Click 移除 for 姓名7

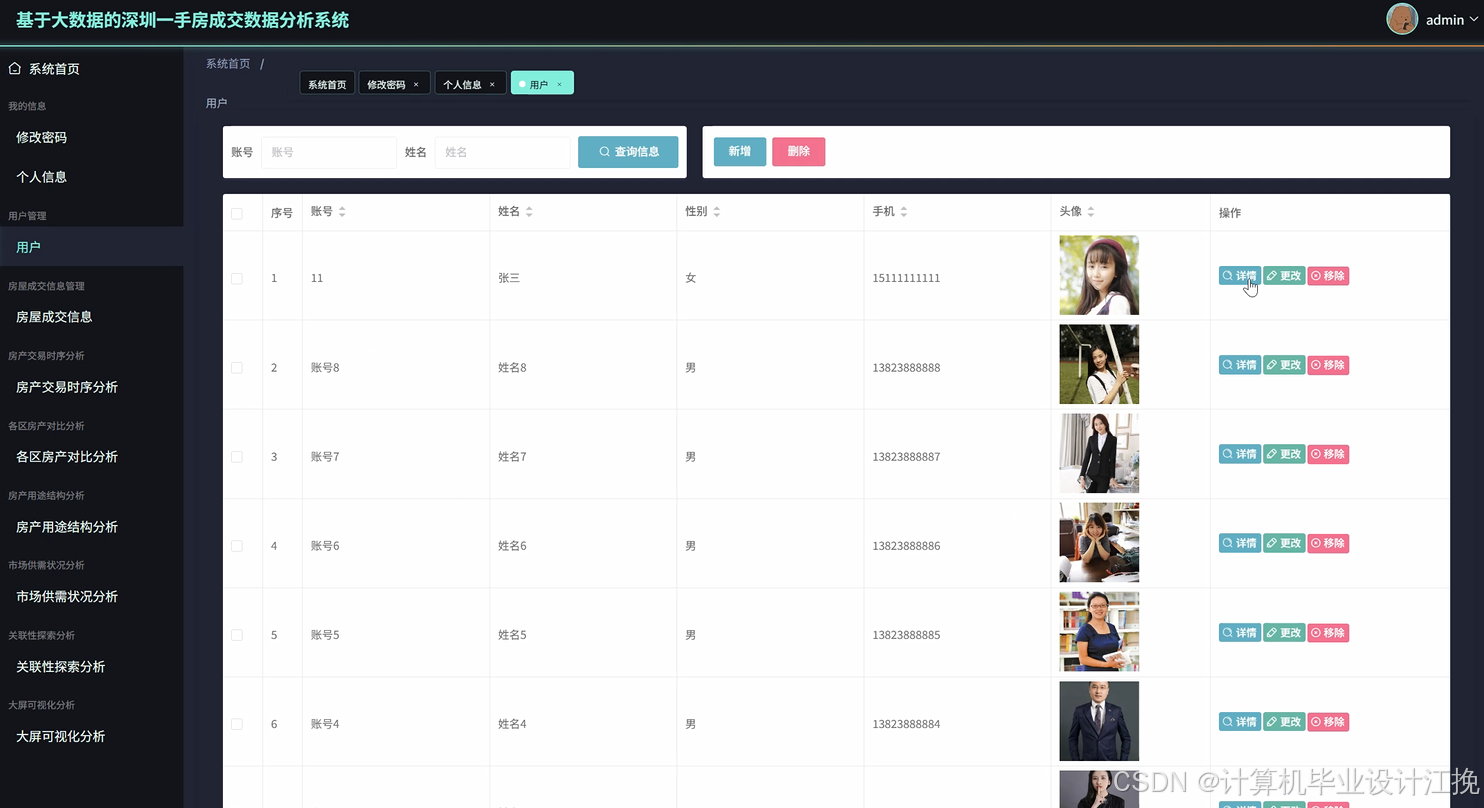coord(1328,454)
